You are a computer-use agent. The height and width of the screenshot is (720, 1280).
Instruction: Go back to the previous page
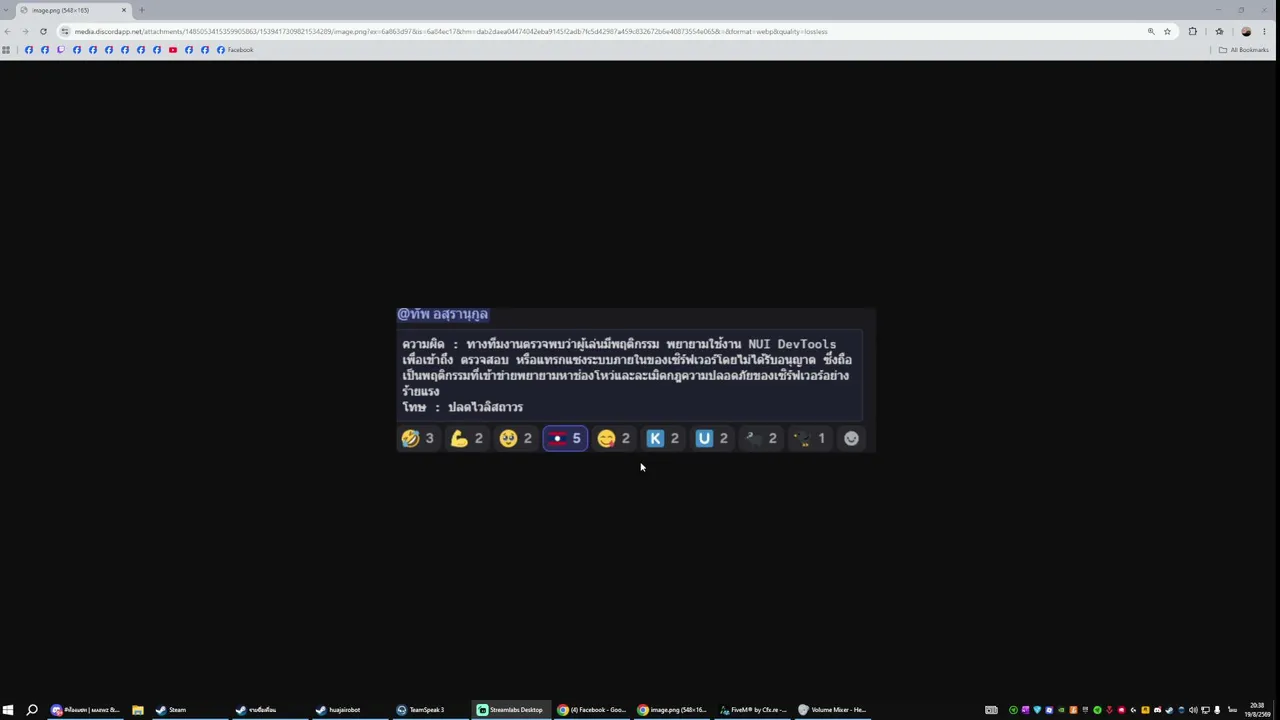coord(8,31)
